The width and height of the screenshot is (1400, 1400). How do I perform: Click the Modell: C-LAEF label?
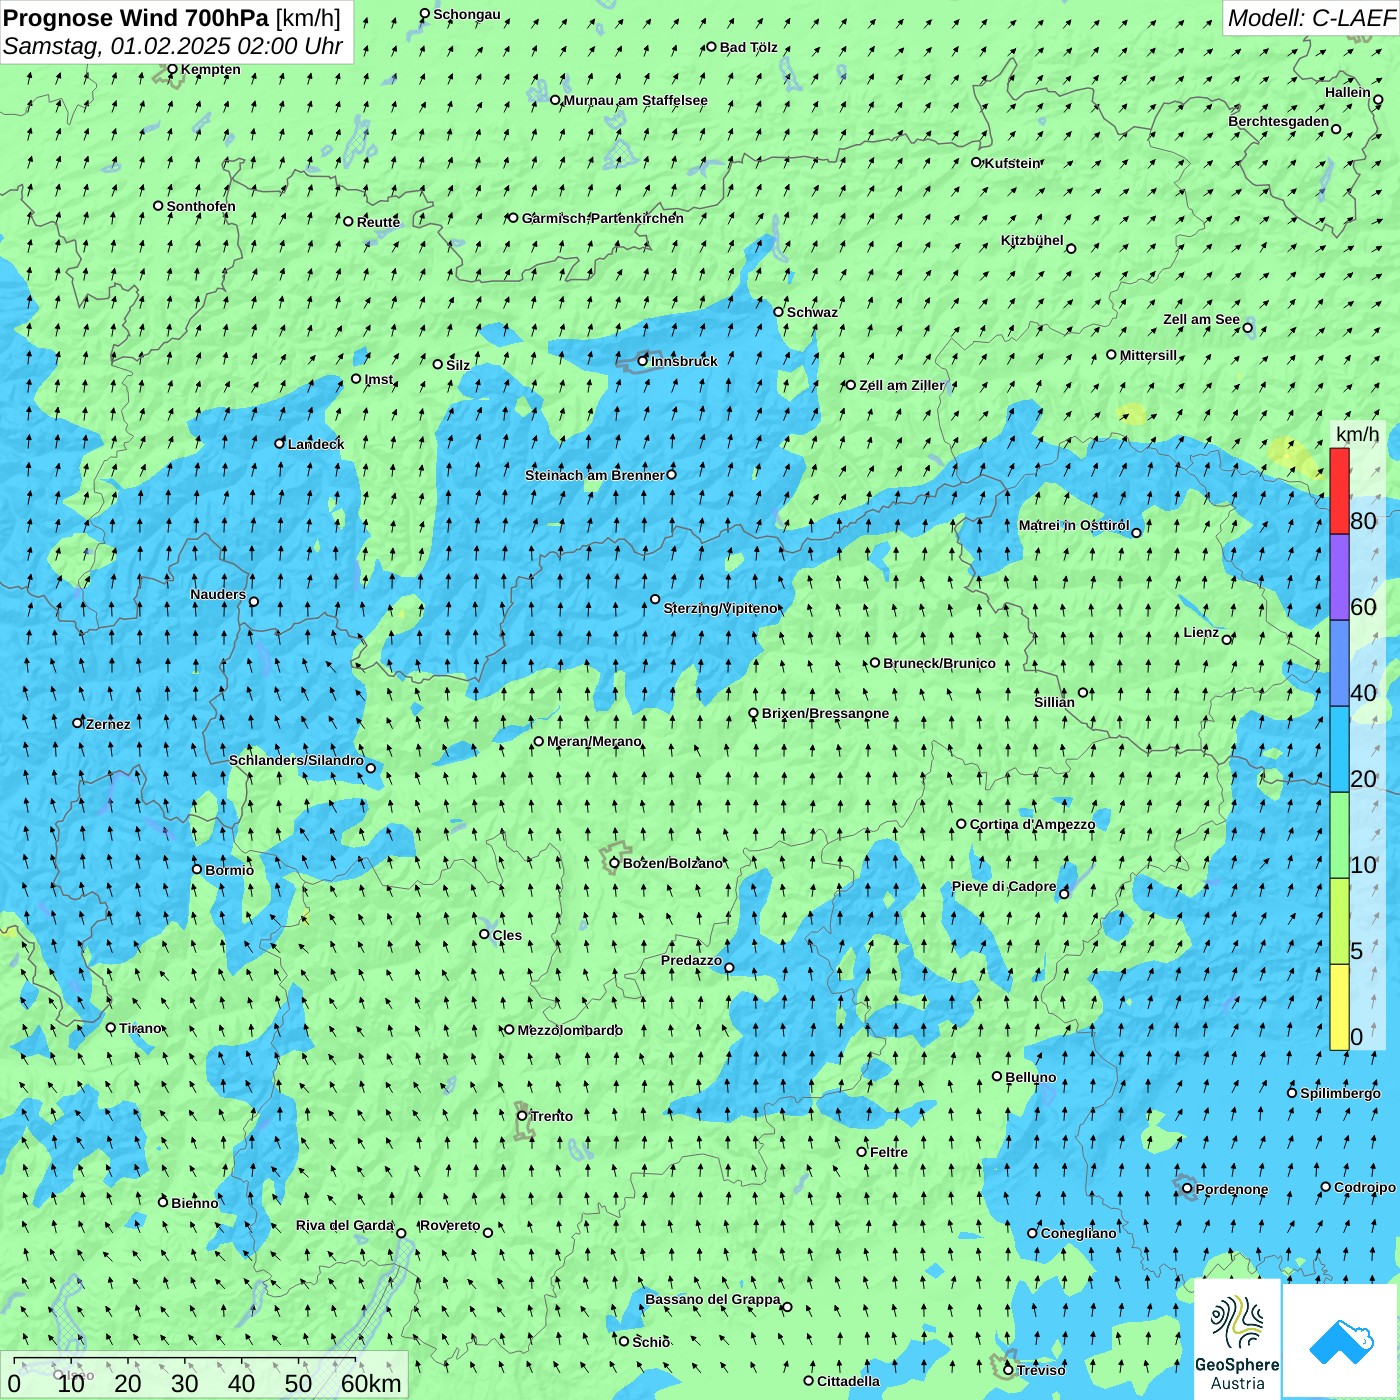[x=1311, y=18]
